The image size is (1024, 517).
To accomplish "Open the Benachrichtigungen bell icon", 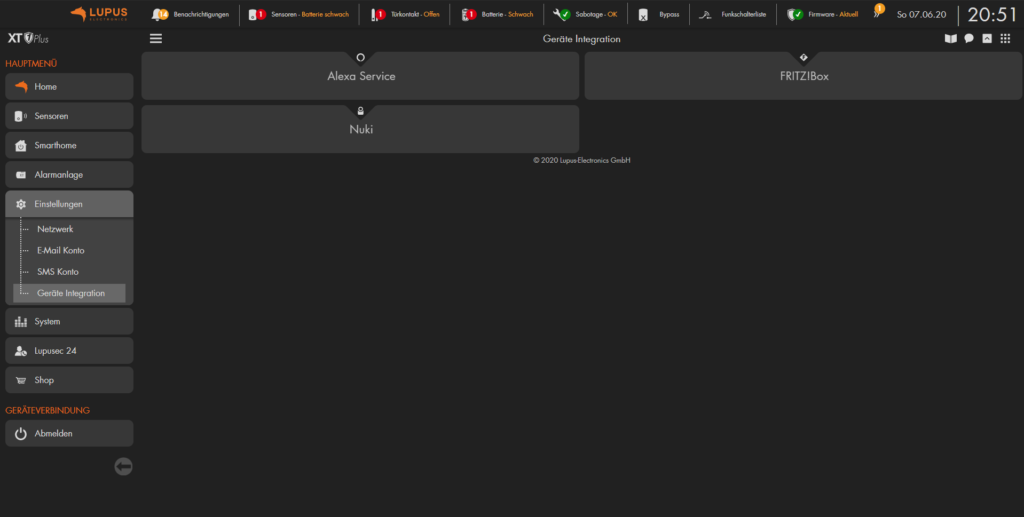I will [x=160, y=15].
